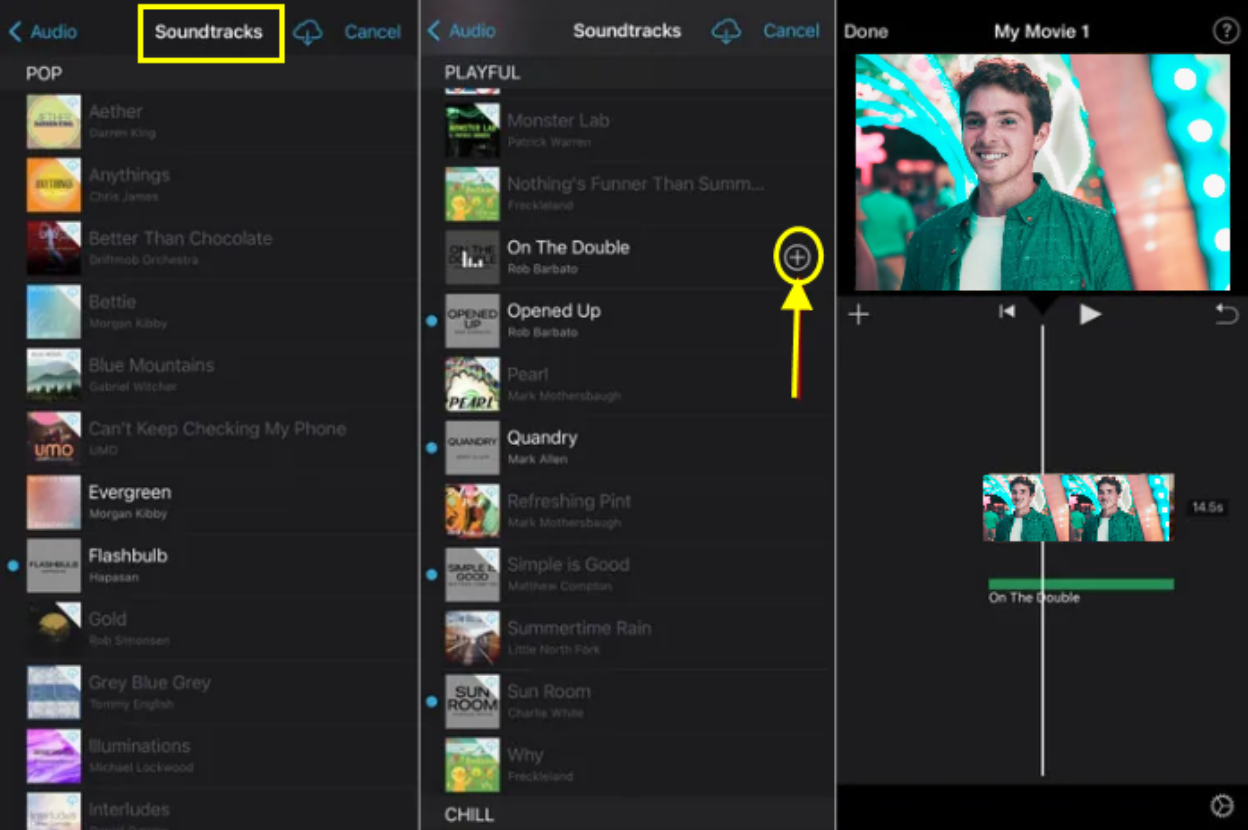
Task: Add On The Double with its plus button
Action: (x=797, y=258)
